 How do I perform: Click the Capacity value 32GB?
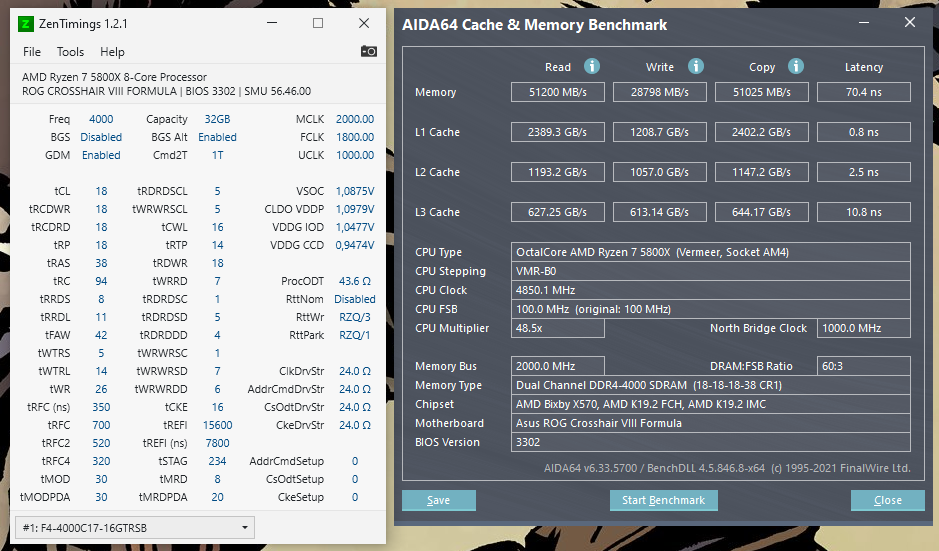point(217,119)
